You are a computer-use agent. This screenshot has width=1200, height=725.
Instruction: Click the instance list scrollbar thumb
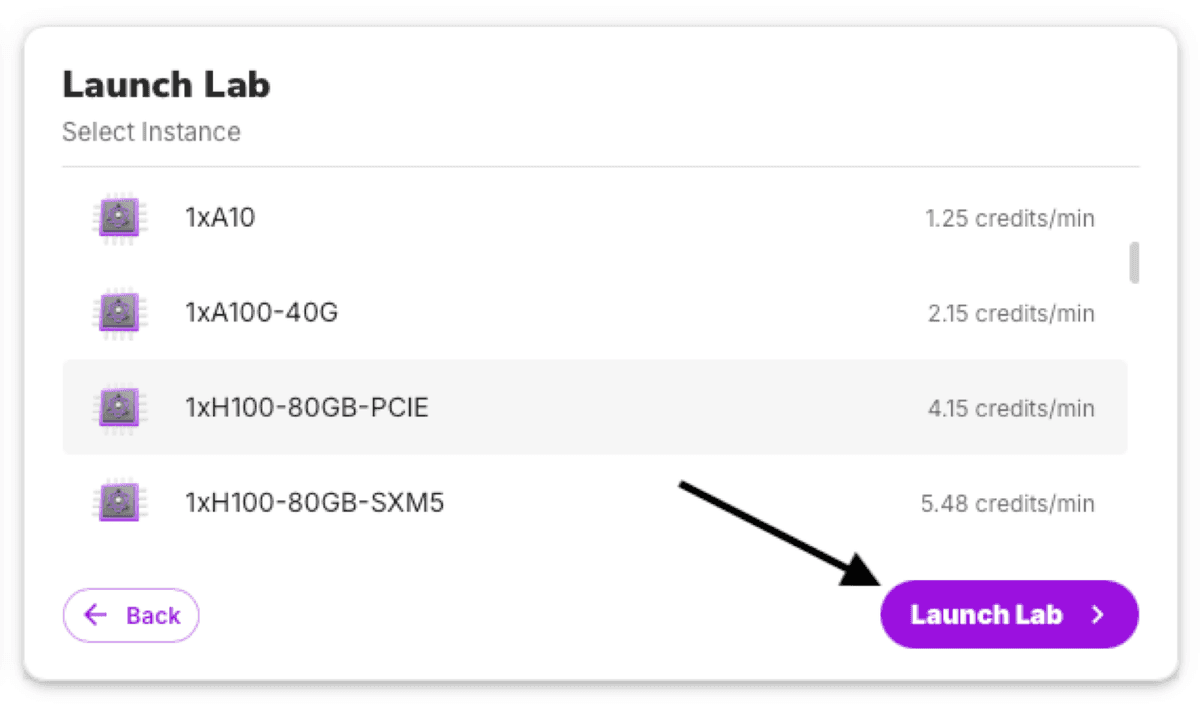(x=1134, y=262)
